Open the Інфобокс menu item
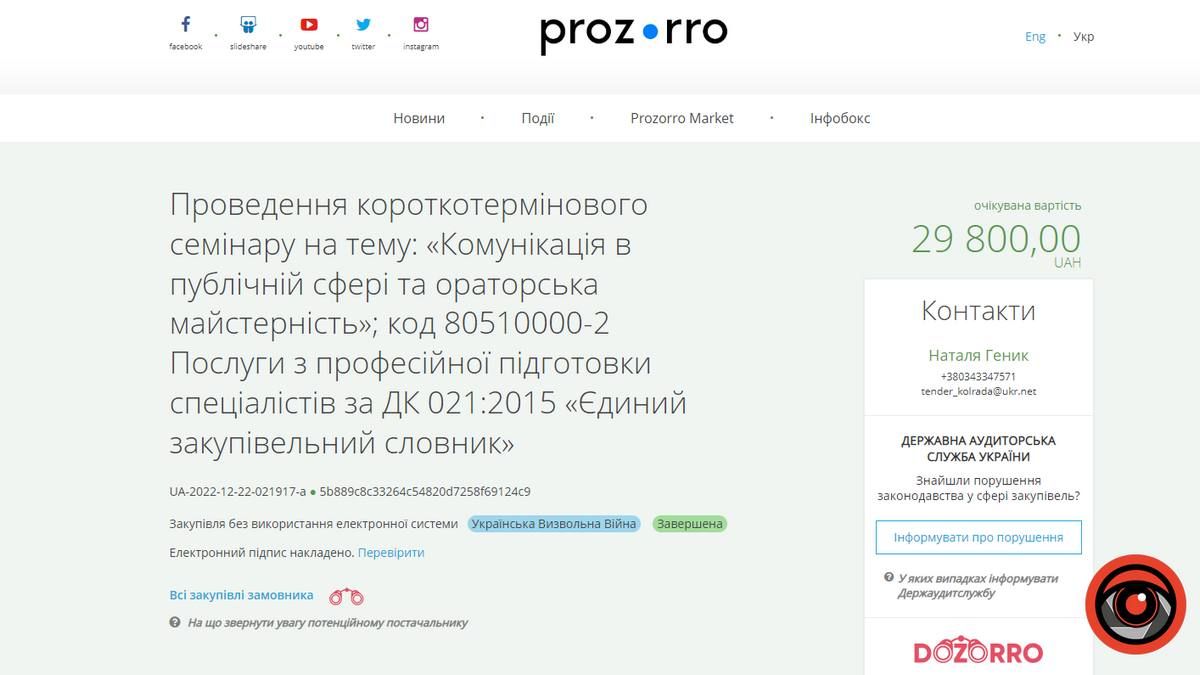This screenshot has height=675, width=1200. 841,117
